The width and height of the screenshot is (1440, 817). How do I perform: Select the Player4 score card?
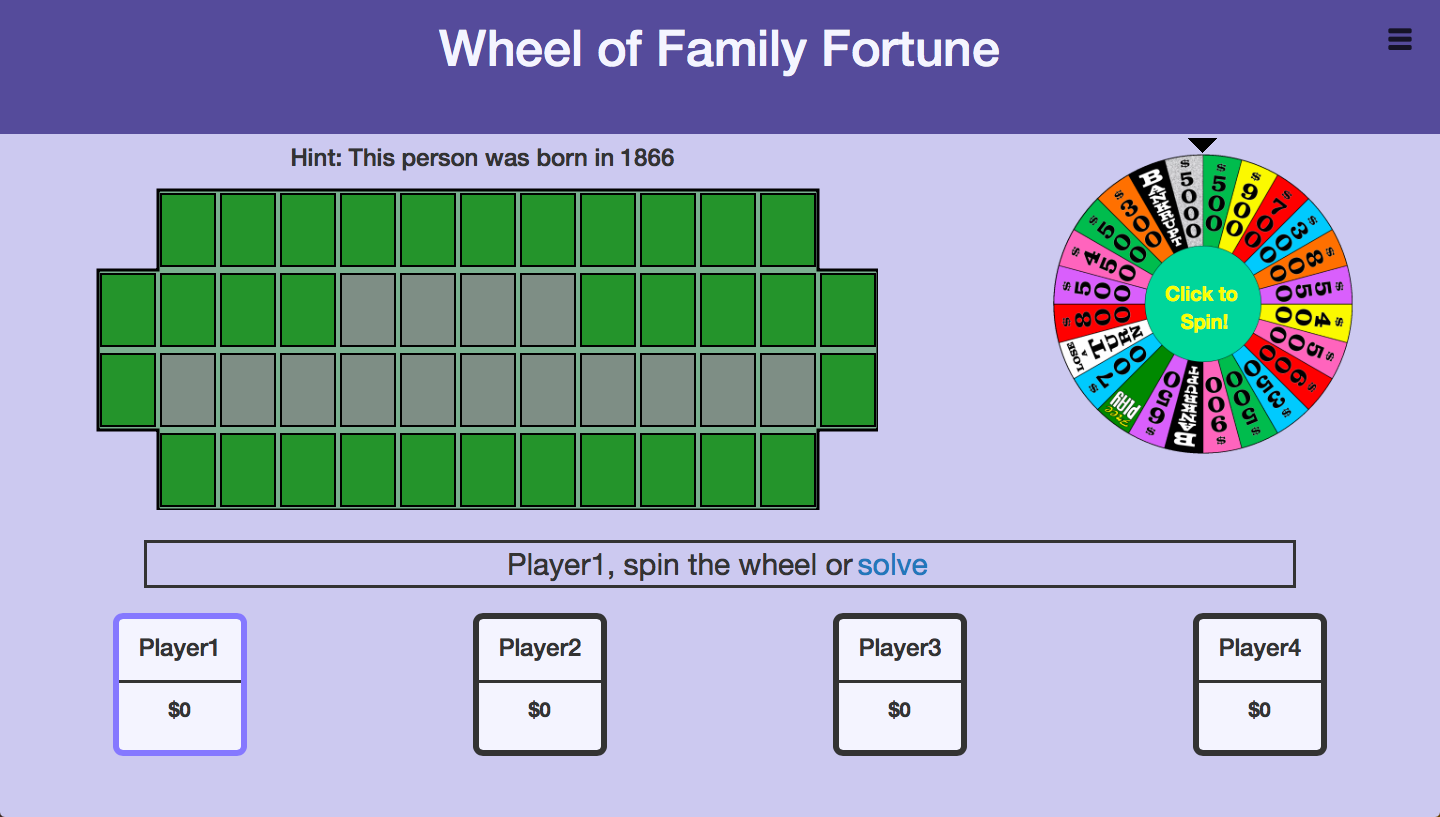1260,684
